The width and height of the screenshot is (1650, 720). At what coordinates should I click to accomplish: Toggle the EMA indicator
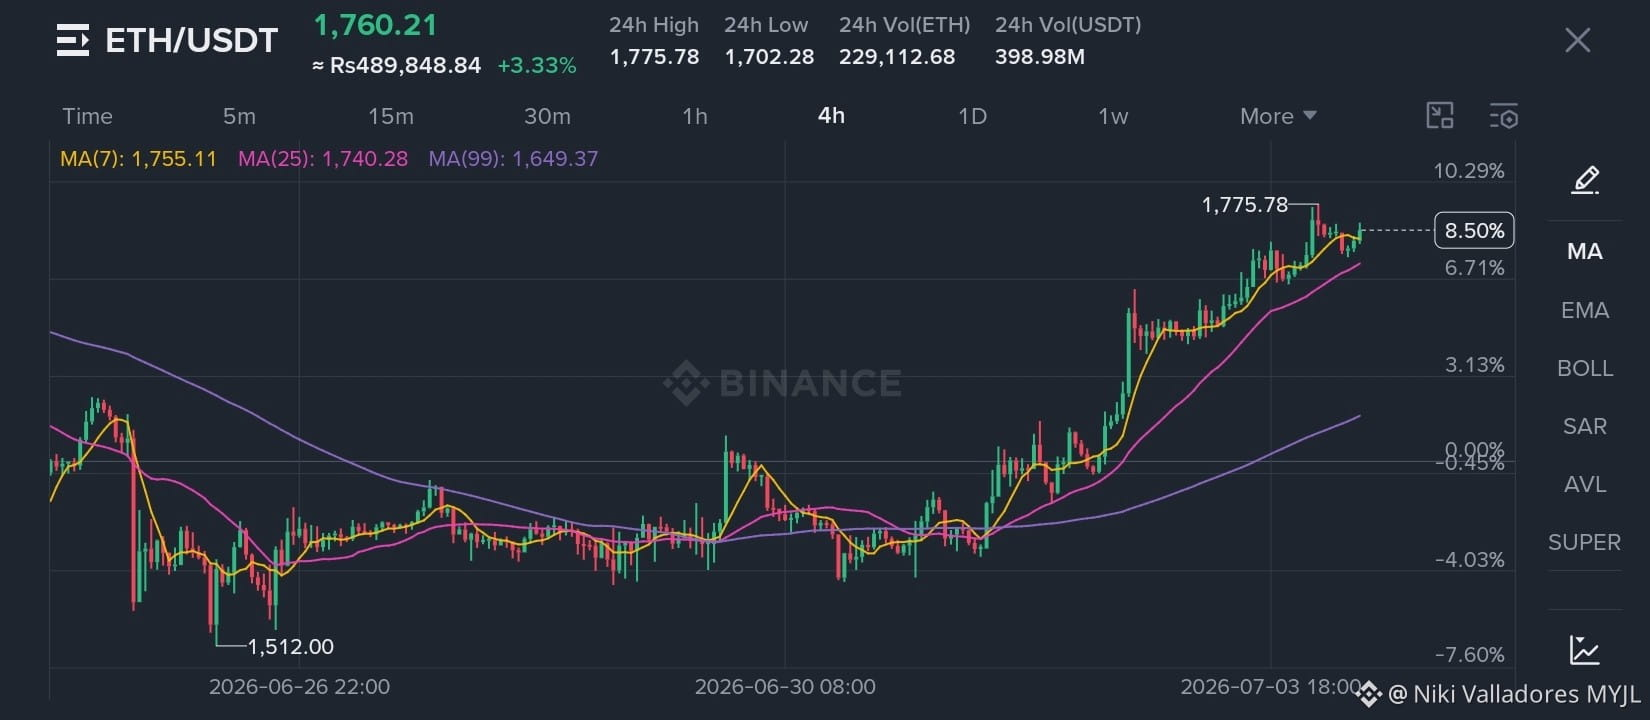1584,310
